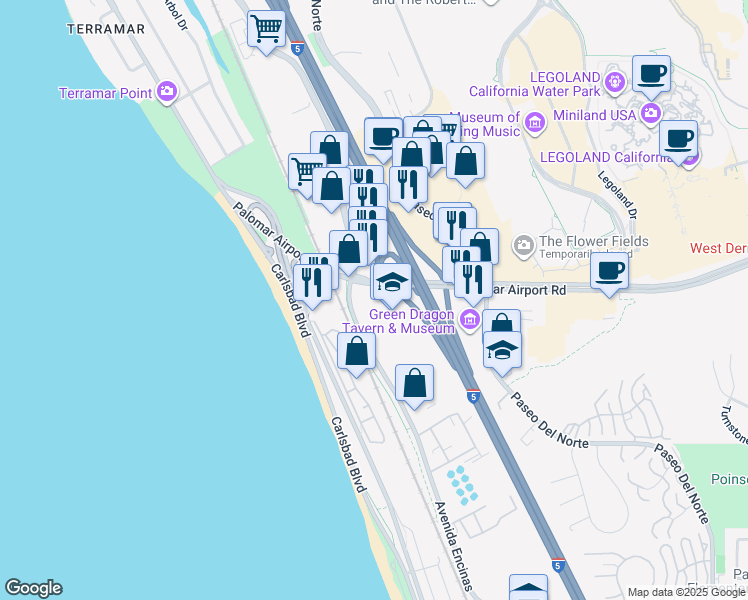
Task: Select the restaurant marker right of the freeway
Action: coord(408,185)
